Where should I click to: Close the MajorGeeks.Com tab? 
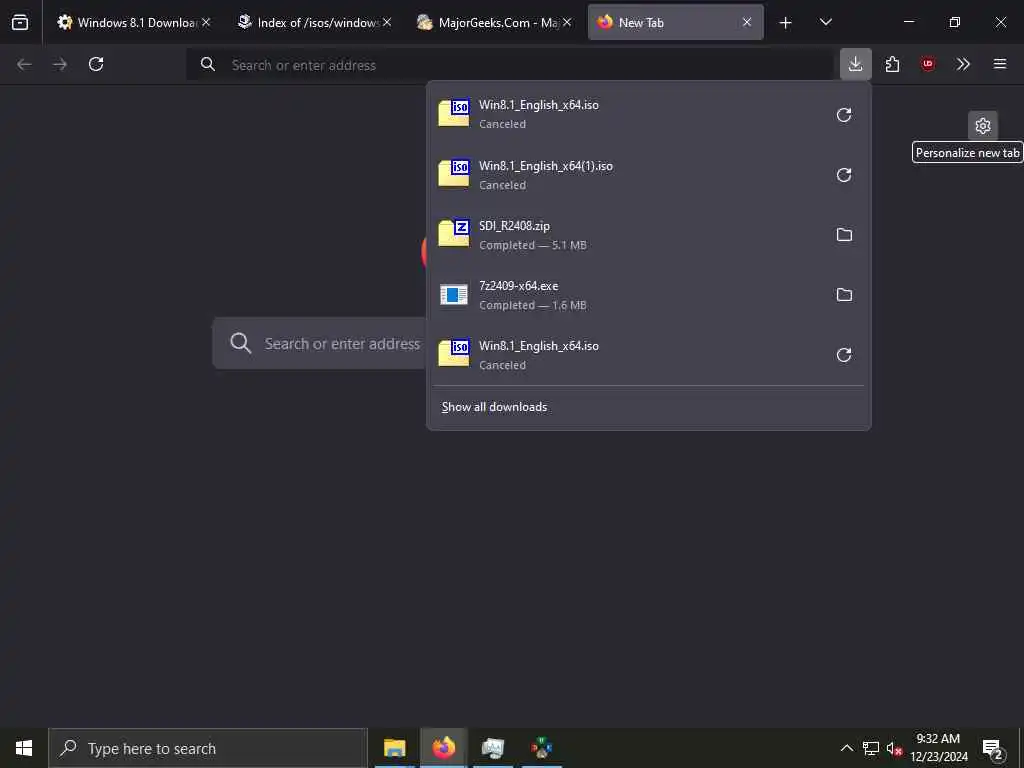[x=567, y=22]
